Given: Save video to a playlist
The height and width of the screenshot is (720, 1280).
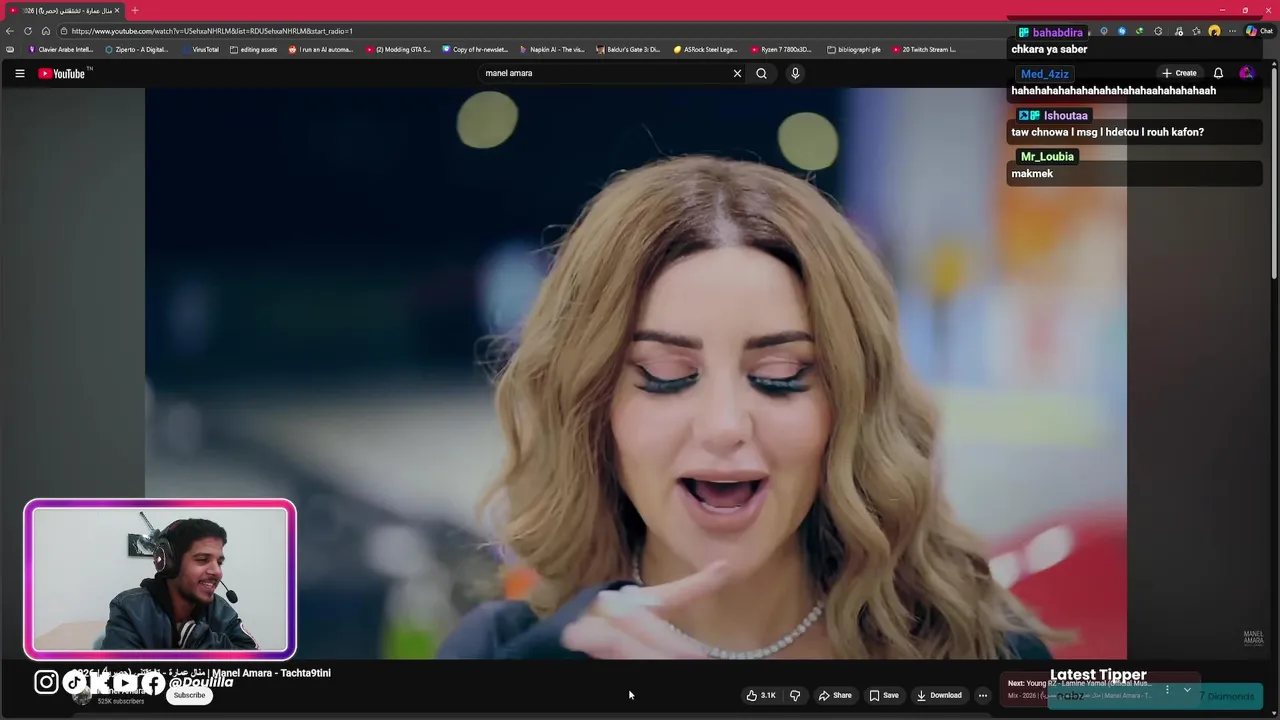Looking at the screenshot, I should [884, 695].
